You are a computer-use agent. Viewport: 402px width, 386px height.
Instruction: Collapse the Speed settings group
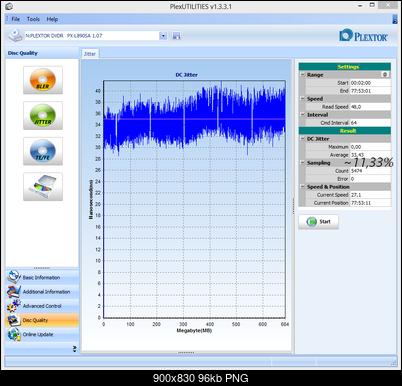[x=302, y=99]
